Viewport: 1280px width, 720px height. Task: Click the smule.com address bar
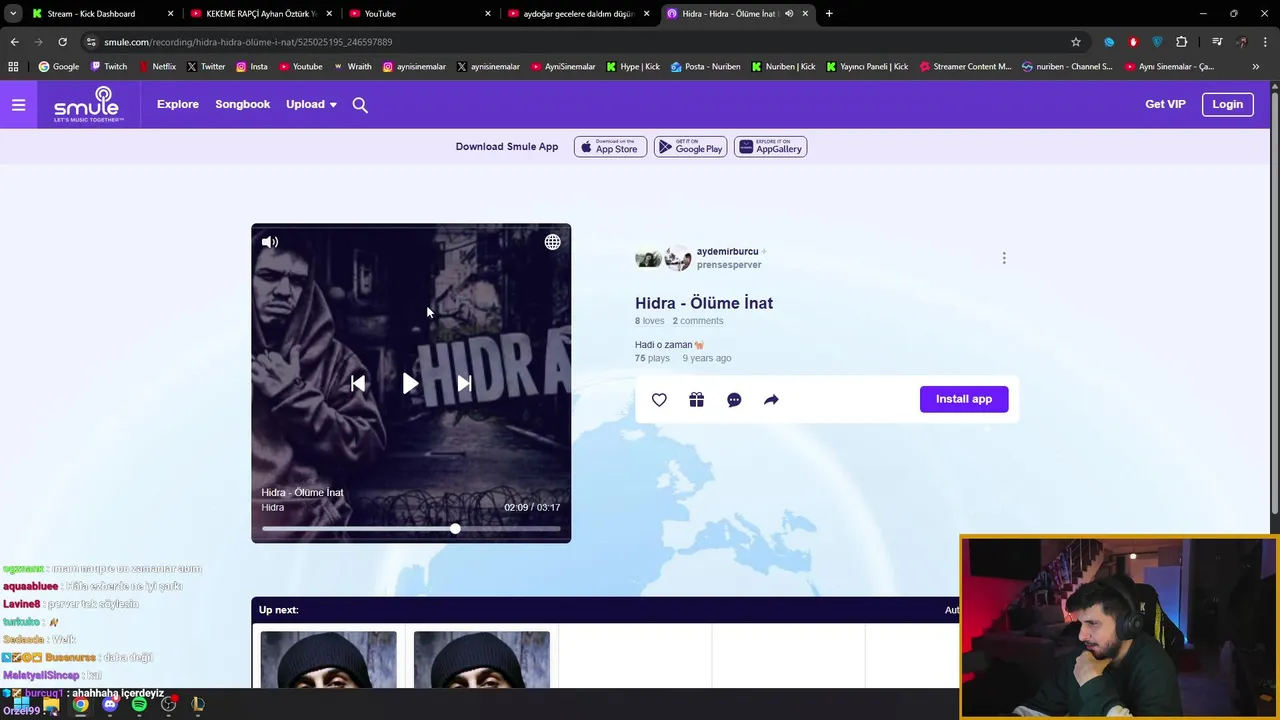tap(580, 42)
